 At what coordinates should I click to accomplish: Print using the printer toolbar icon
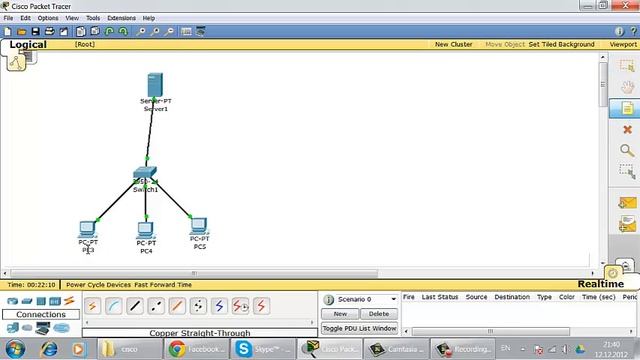pyautogui.click(x=49, y=31)
